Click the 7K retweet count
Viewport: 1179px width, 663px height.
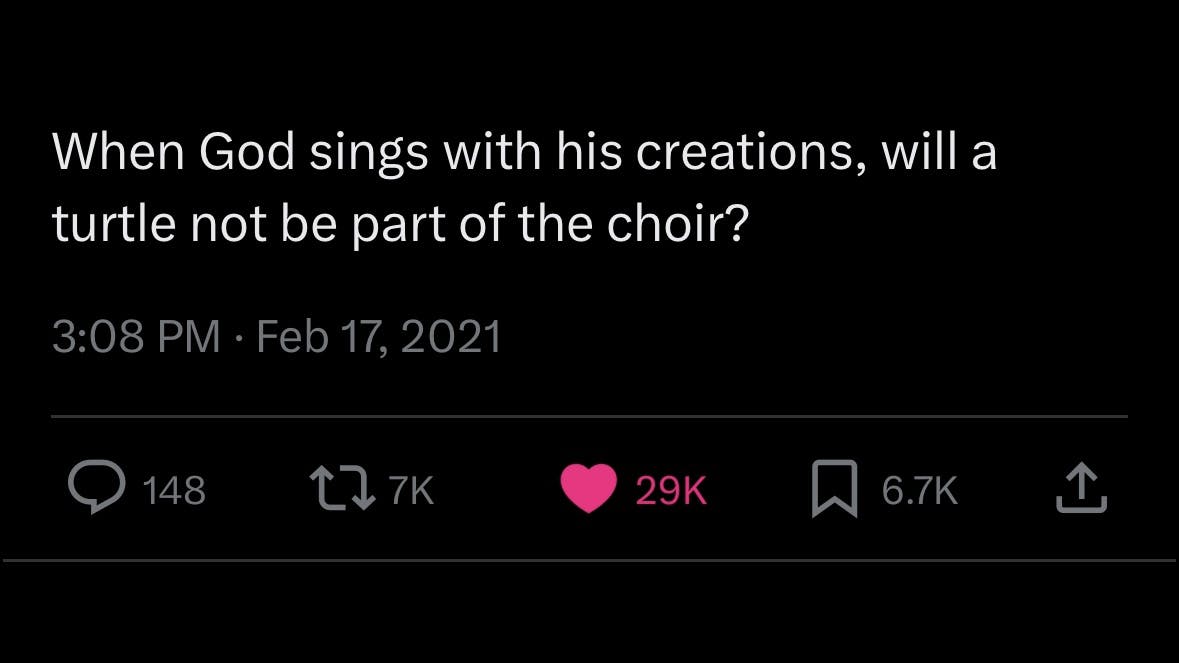(410, 491)
